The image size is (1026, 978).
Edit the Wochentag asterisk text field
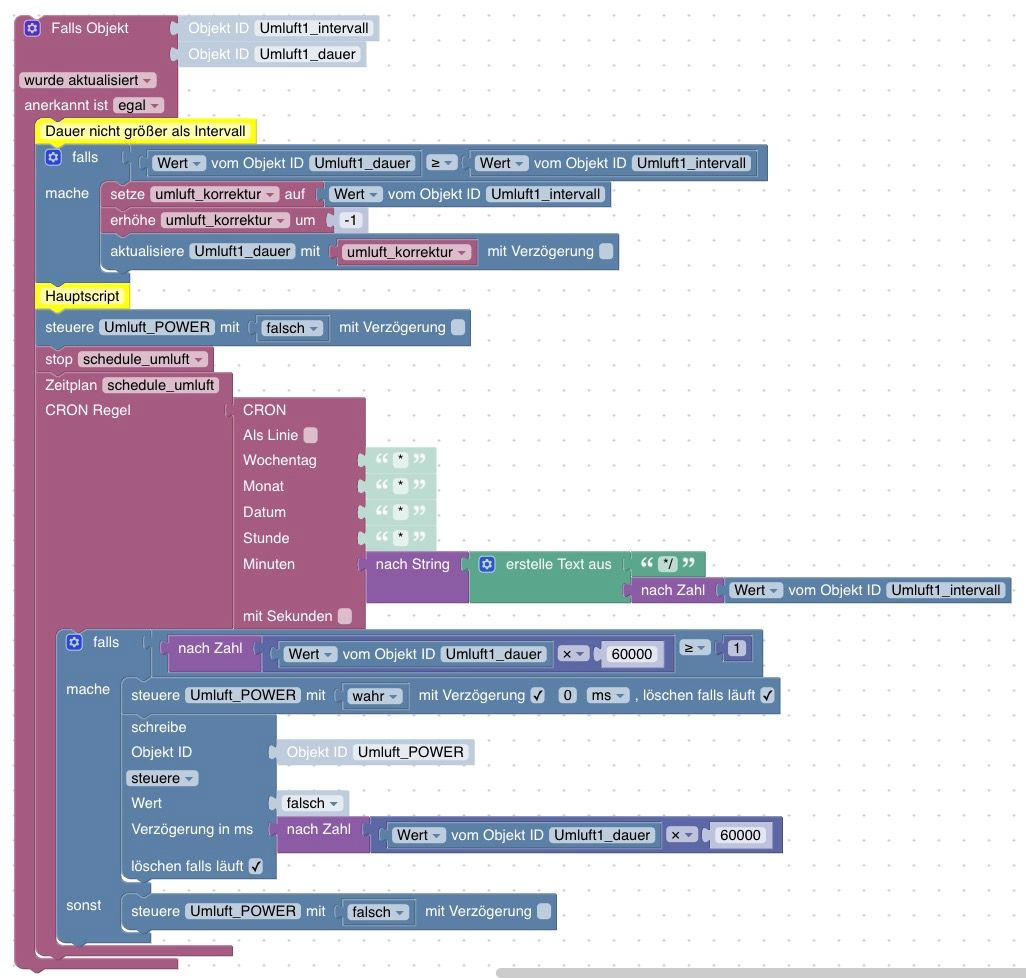(400, 459)
